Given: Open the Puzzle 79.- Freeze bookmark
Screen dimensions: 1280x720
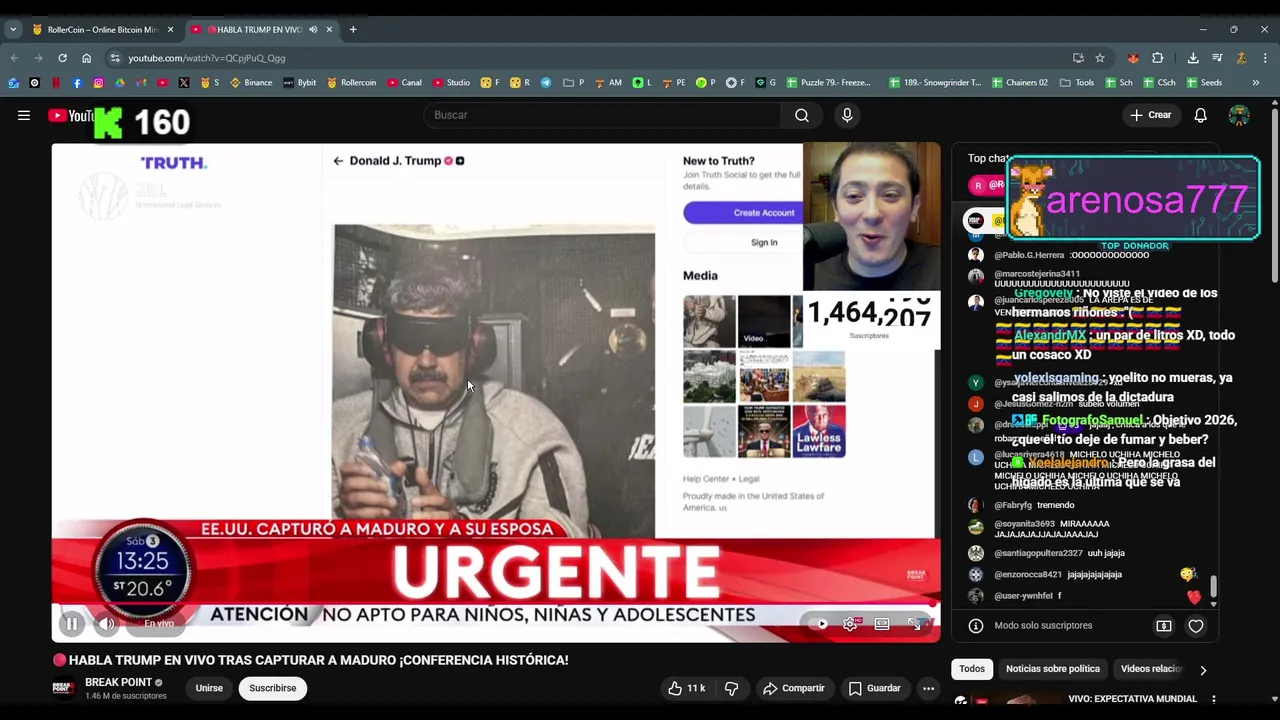Looking at the screenshot, I should 829,83.
